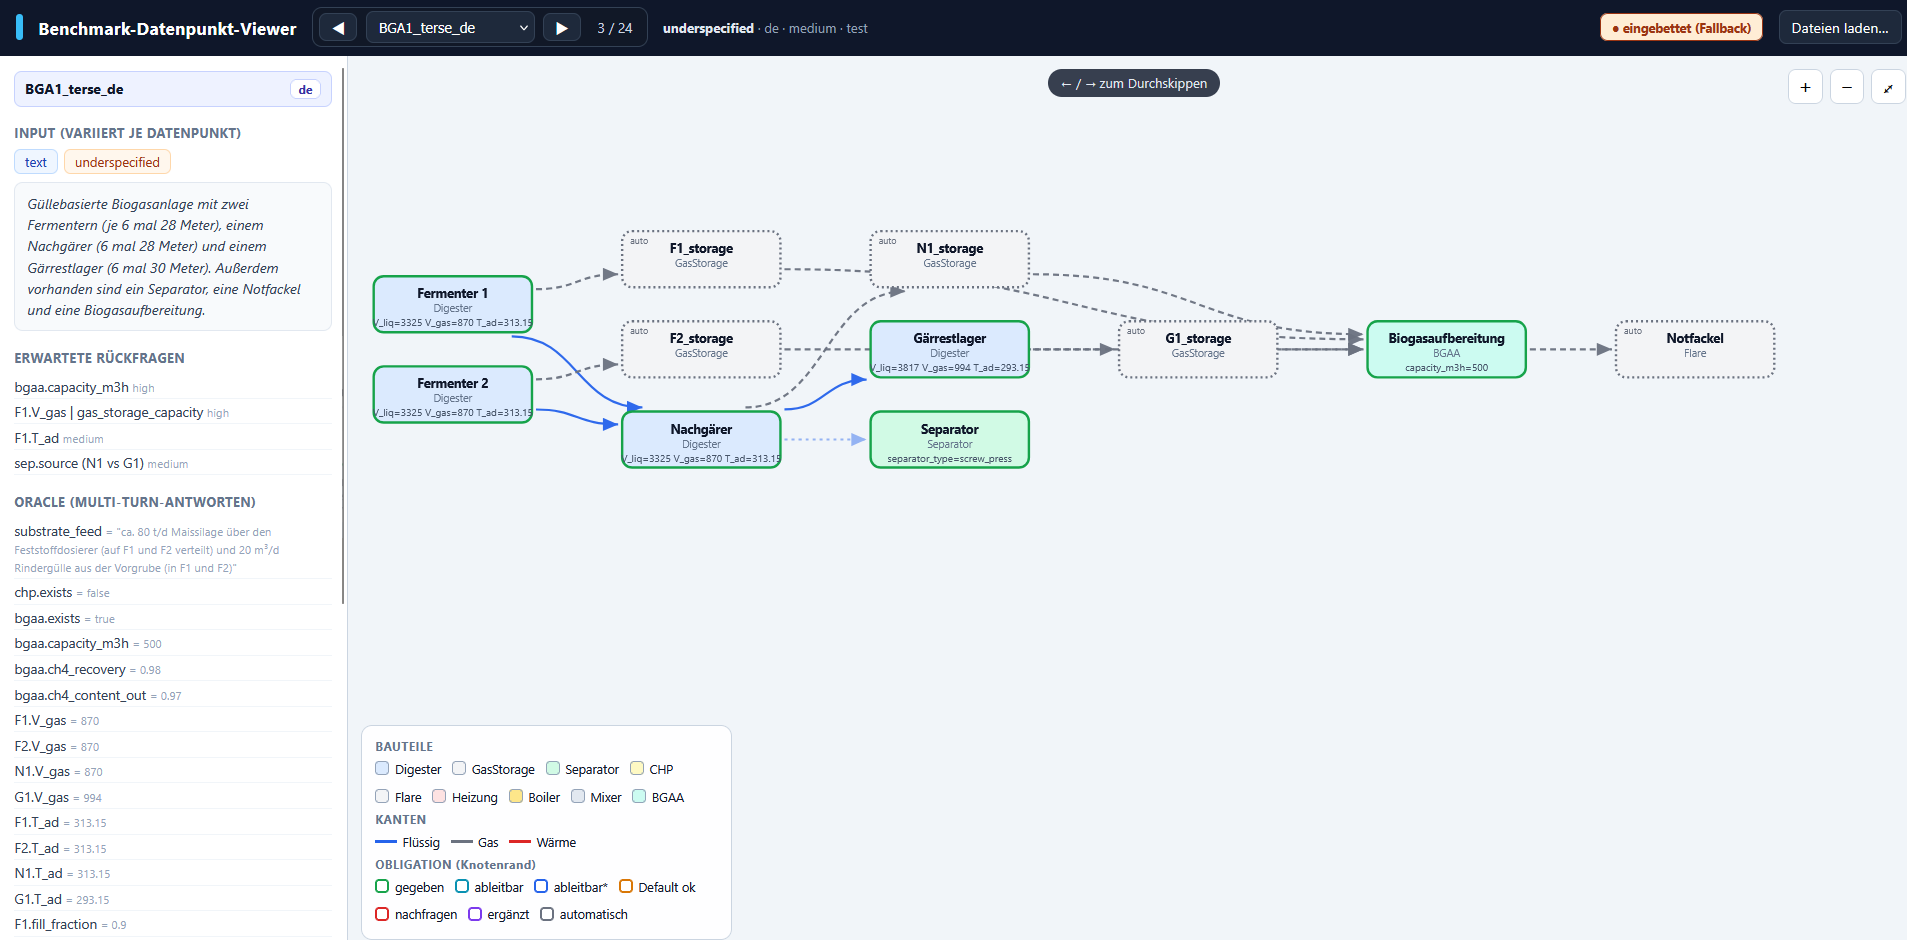Image resolution: width=1907 pixels, height=940 pixels.
Task: Select the Gärrestlager digester node
Action: pyautogui.click(x=949, y=349)
